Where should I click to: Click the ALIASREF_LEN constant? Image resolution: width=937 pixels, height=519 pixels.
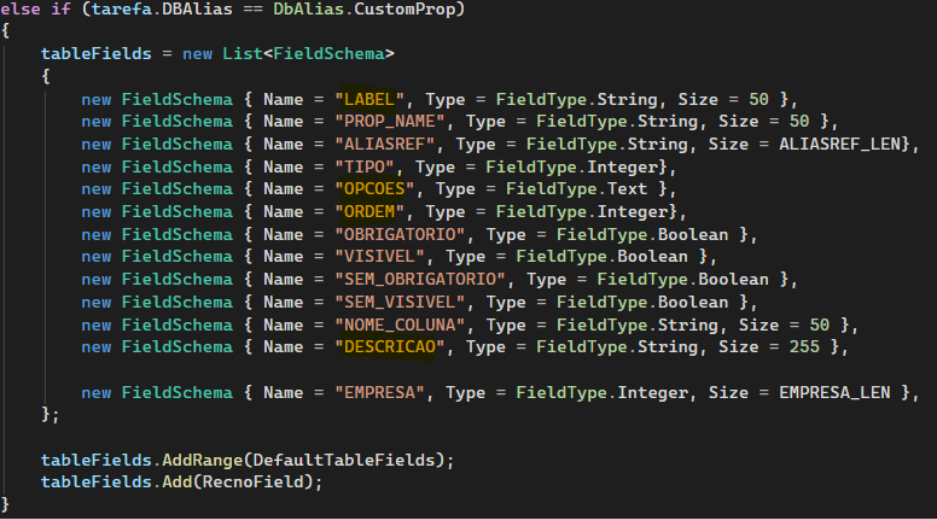[842, 144]
